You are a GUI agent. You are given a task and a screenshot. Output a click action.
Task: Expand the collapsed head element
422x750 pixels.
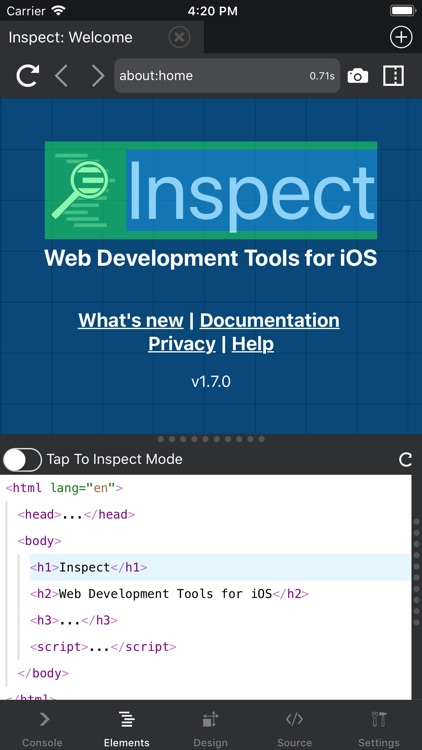coord(77,515)
